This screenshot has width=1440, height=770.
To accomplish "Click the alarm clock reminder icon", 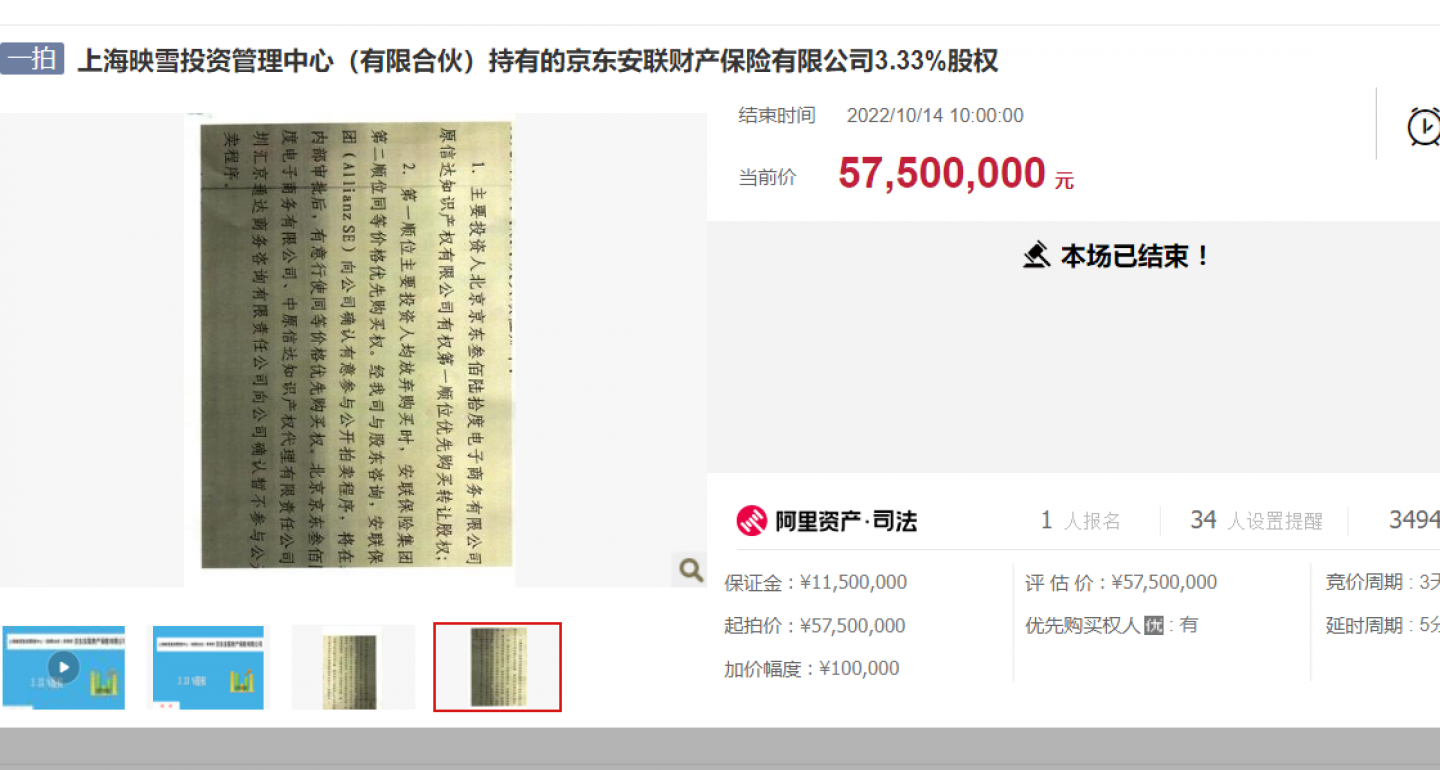I will click(x=1424, y=127).
